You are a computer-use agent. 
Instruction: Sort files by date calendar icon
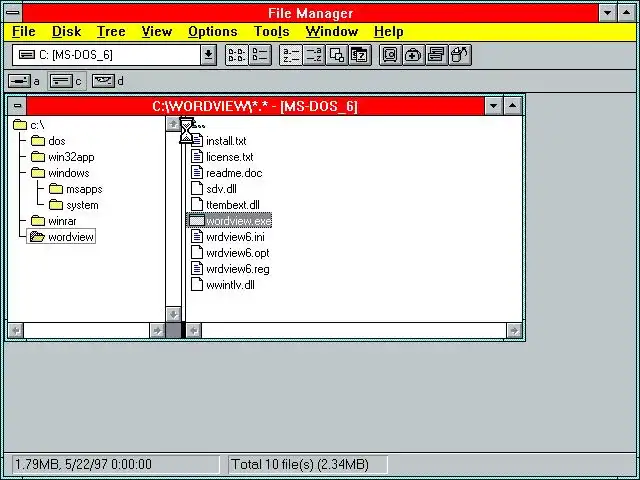[360, 55]
